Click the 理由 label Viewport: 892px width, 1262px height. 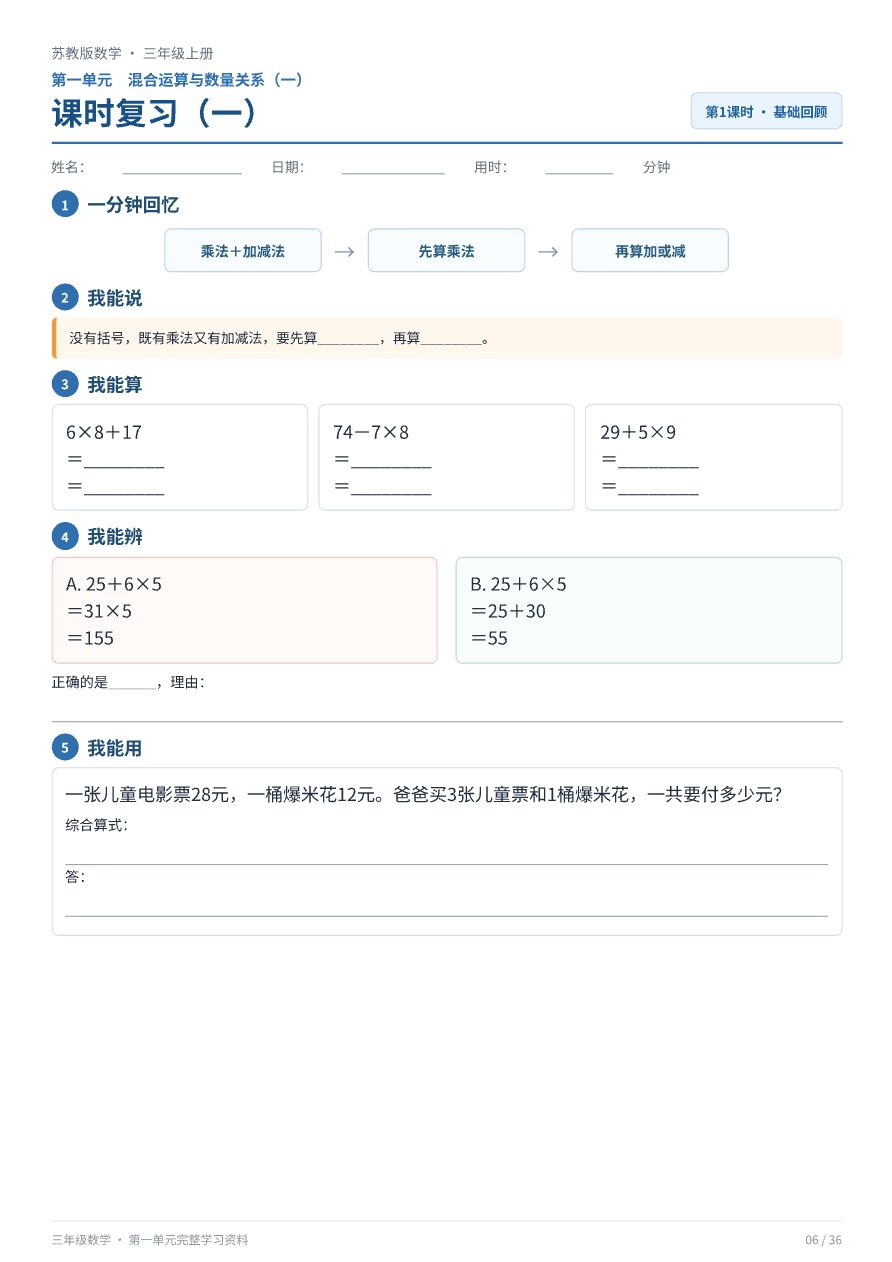pyautogui.click(x=188, y=683)
